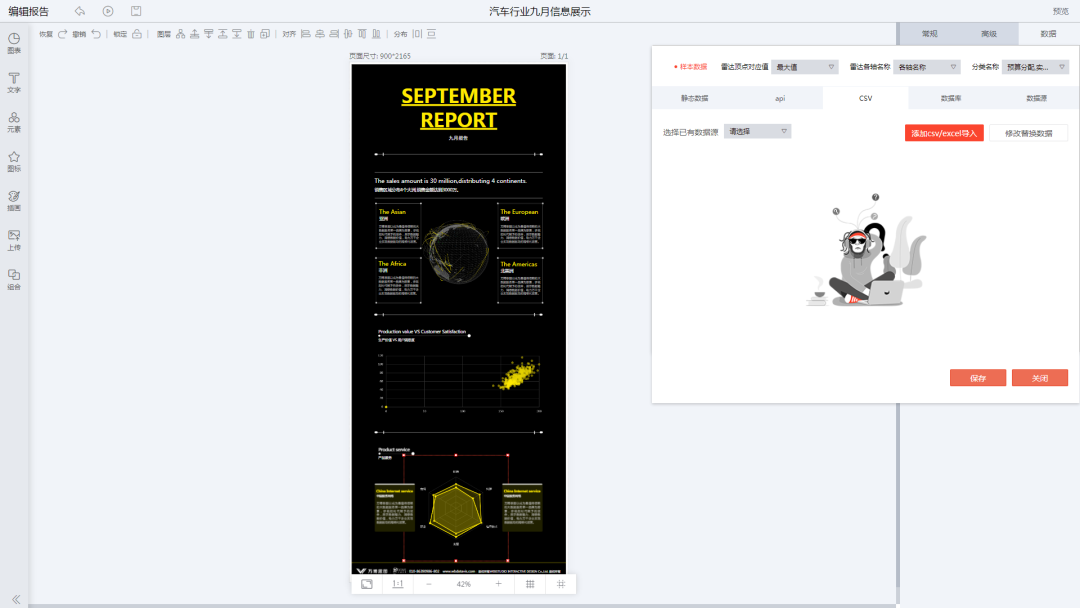Open the 预算分配 category name dropdown
This screenshot has height=608, width=1080.
(1035, 67)
